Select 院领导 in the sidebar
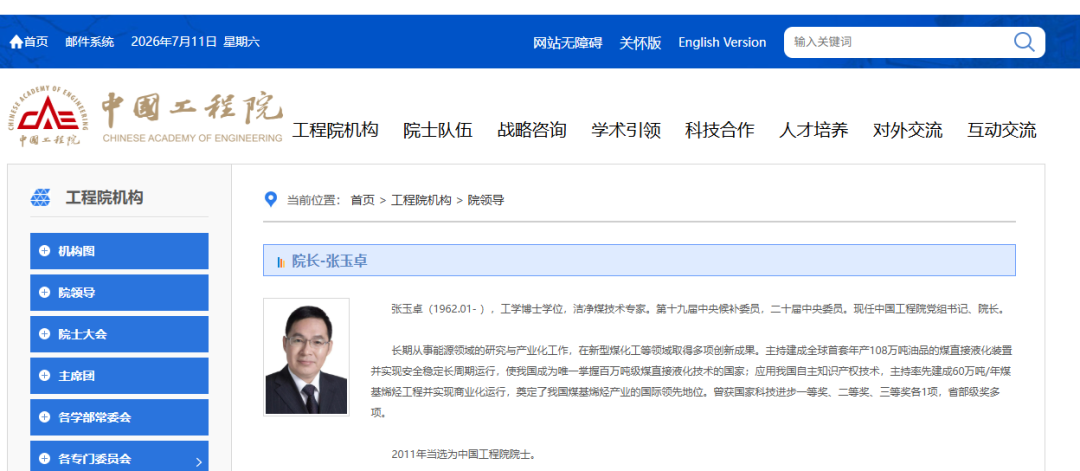 tap(119, 293)
